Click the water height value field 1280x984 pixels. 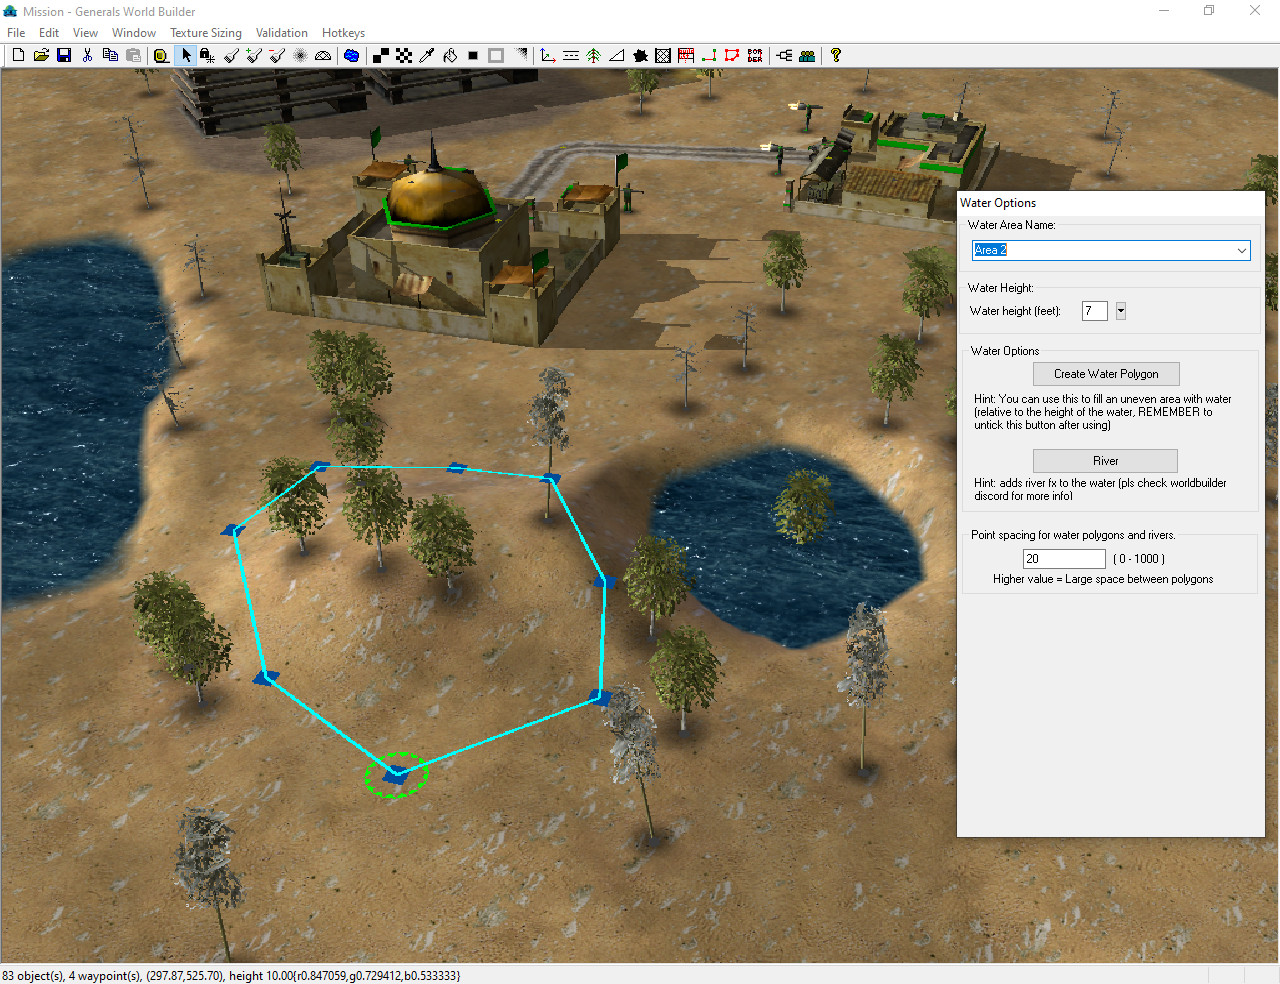[1095, 311]
